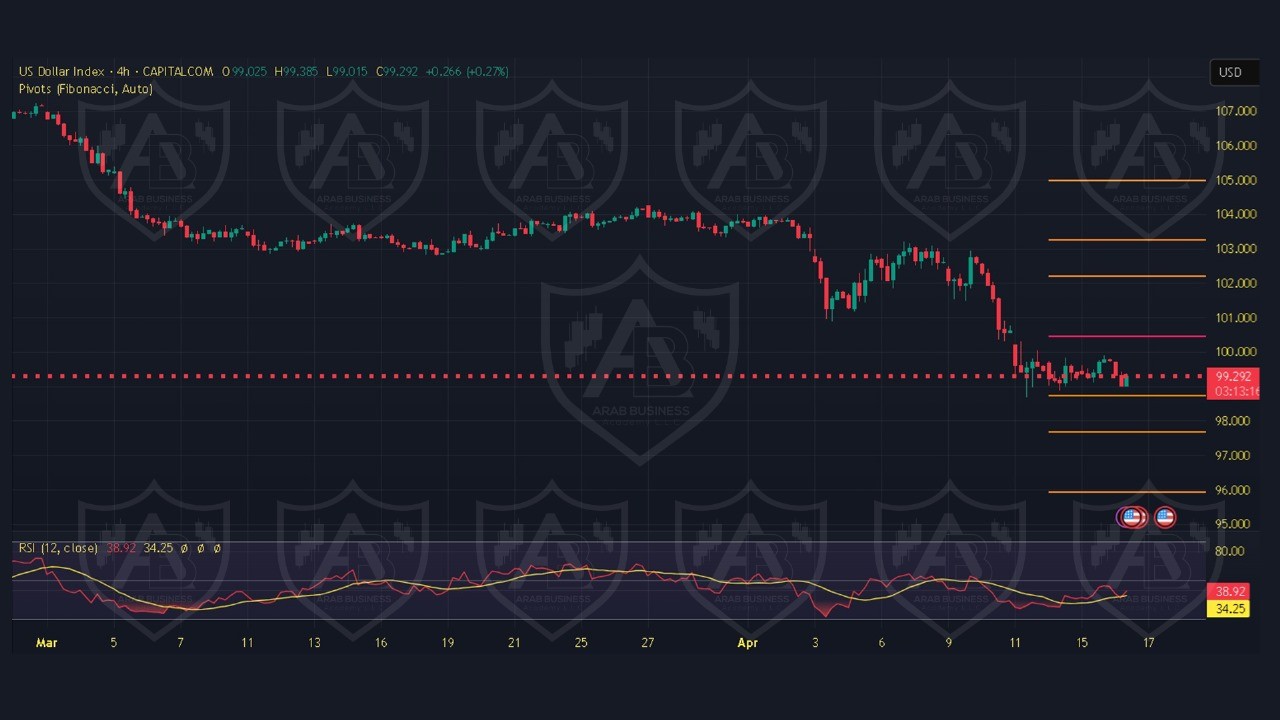Click the 96.000 price axis label
Screen dimensions: 1280x720
1234,490
